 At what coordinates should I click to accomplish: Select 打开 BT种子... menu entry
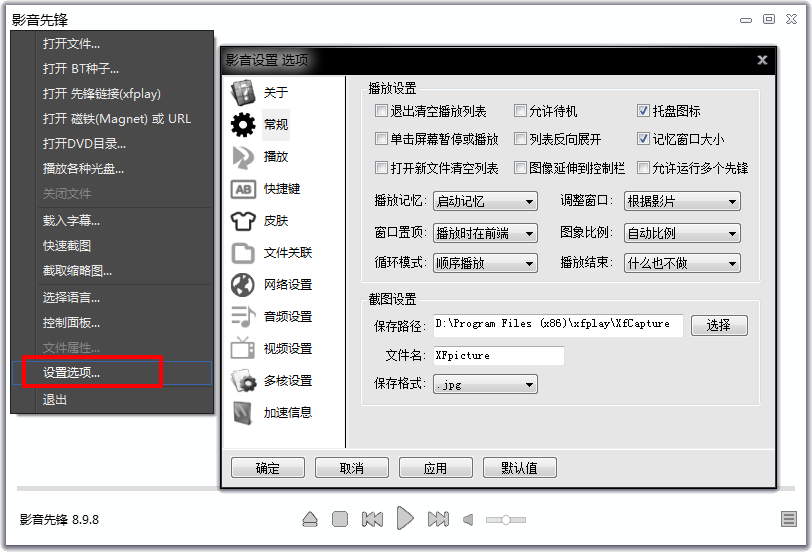click(112, 68)
